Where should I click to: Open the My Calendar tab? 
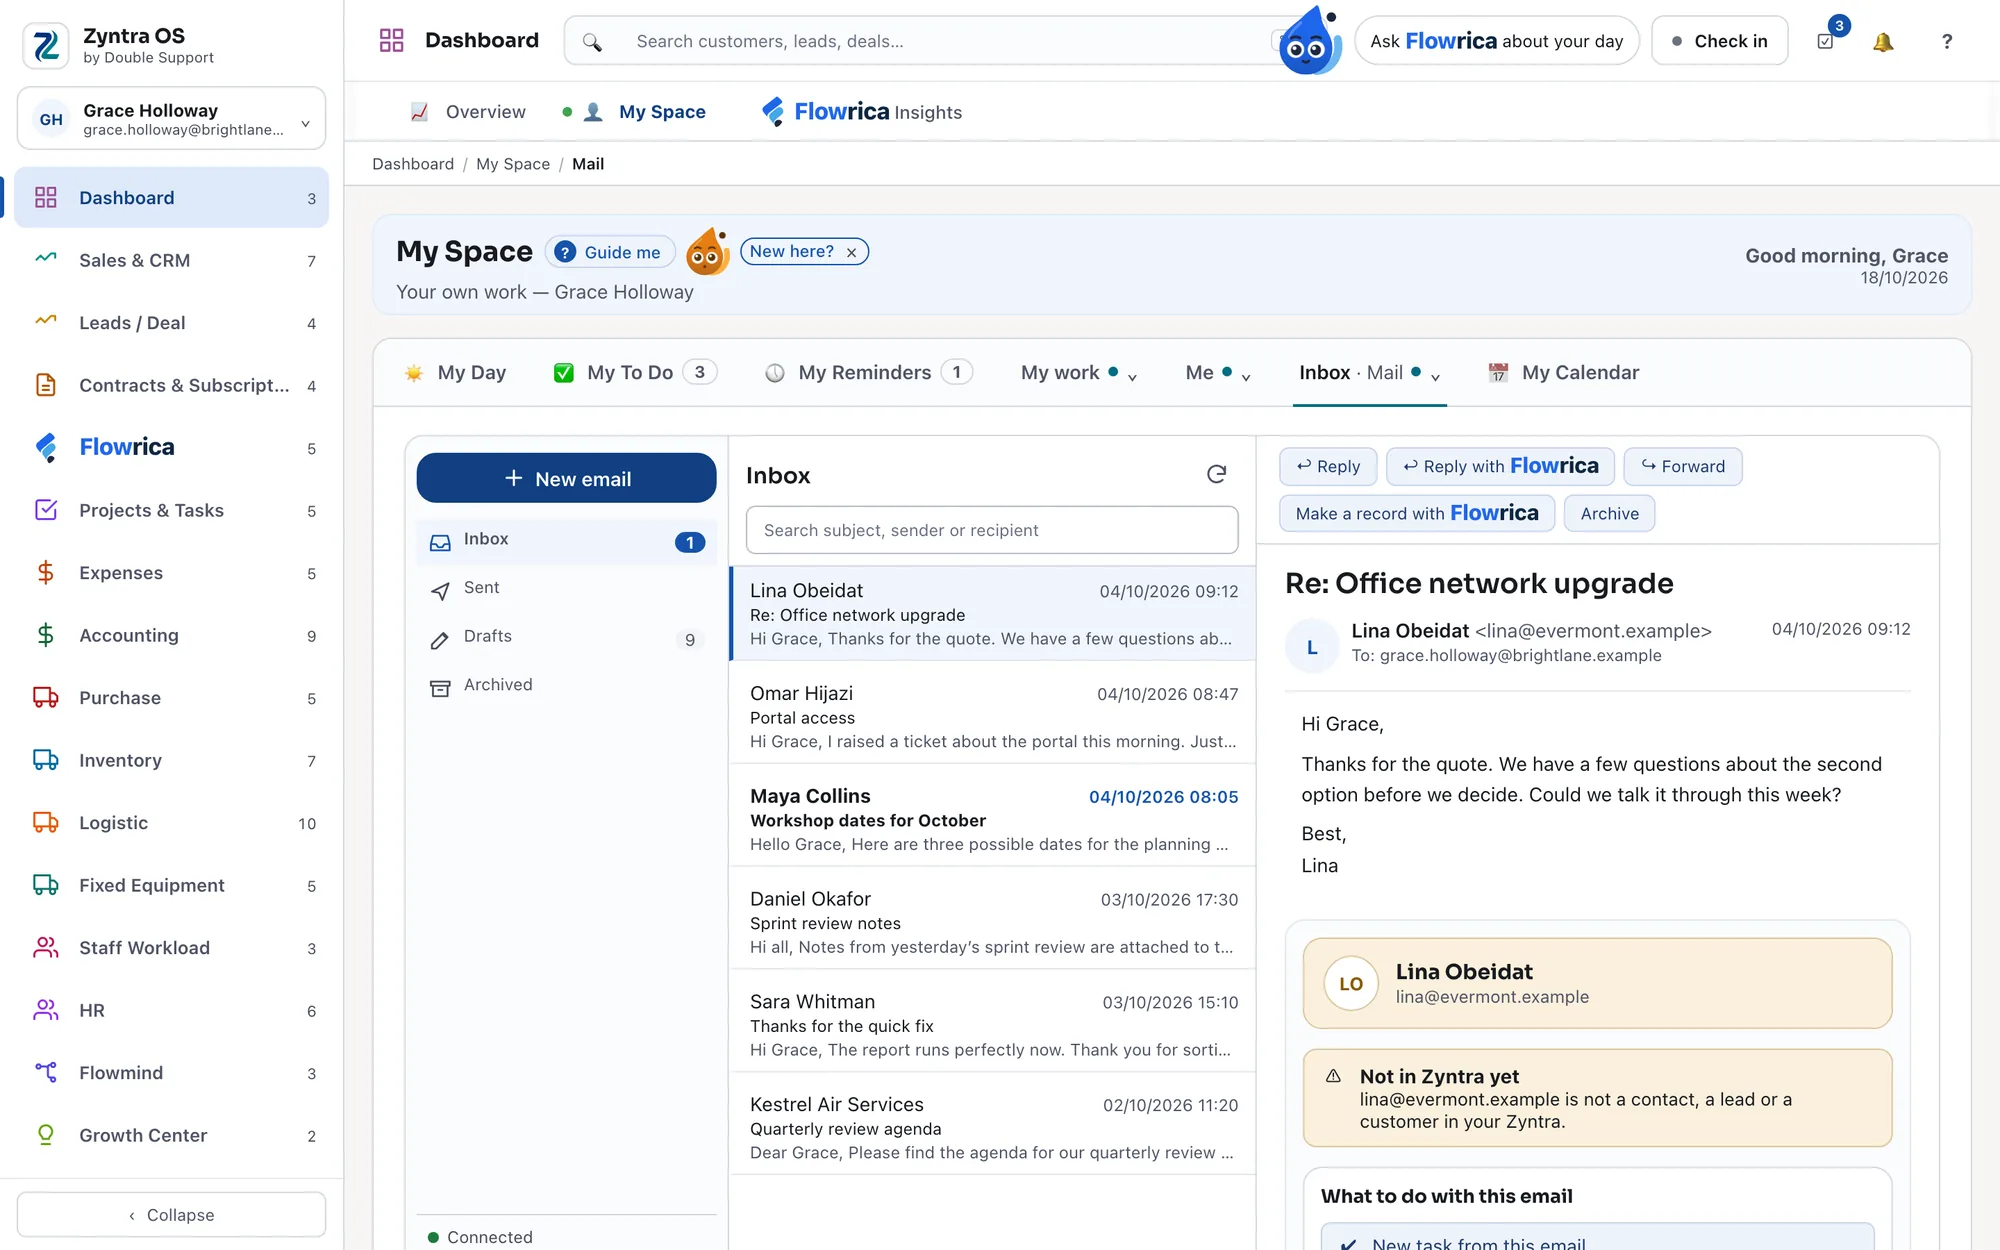(1564, 373)
